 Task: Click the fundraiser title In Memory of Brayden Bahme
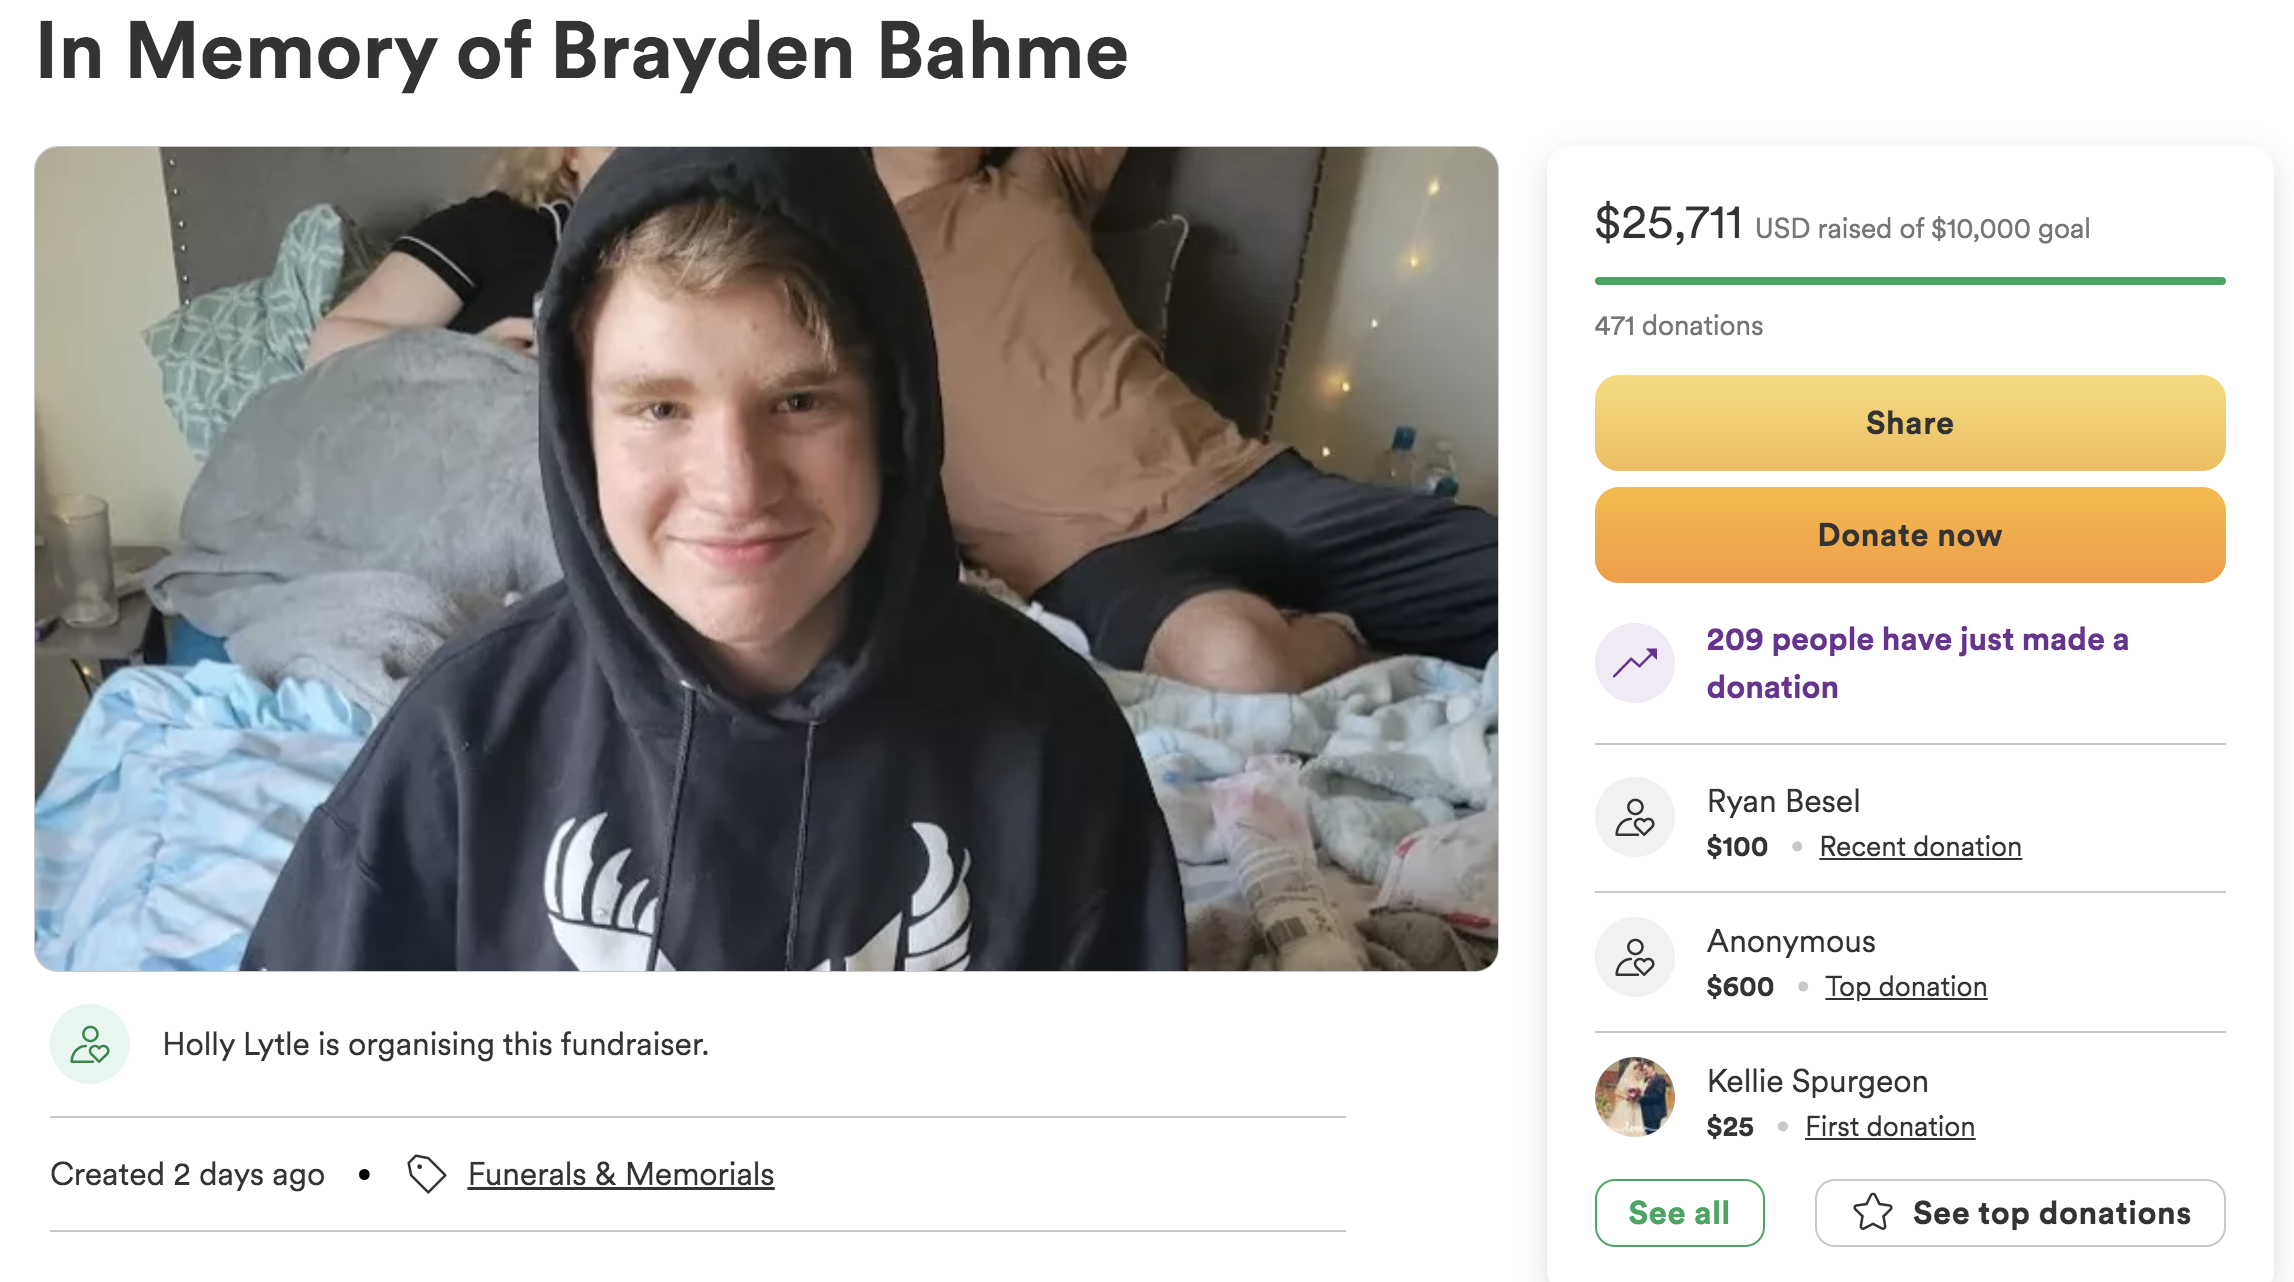(582, 52)
